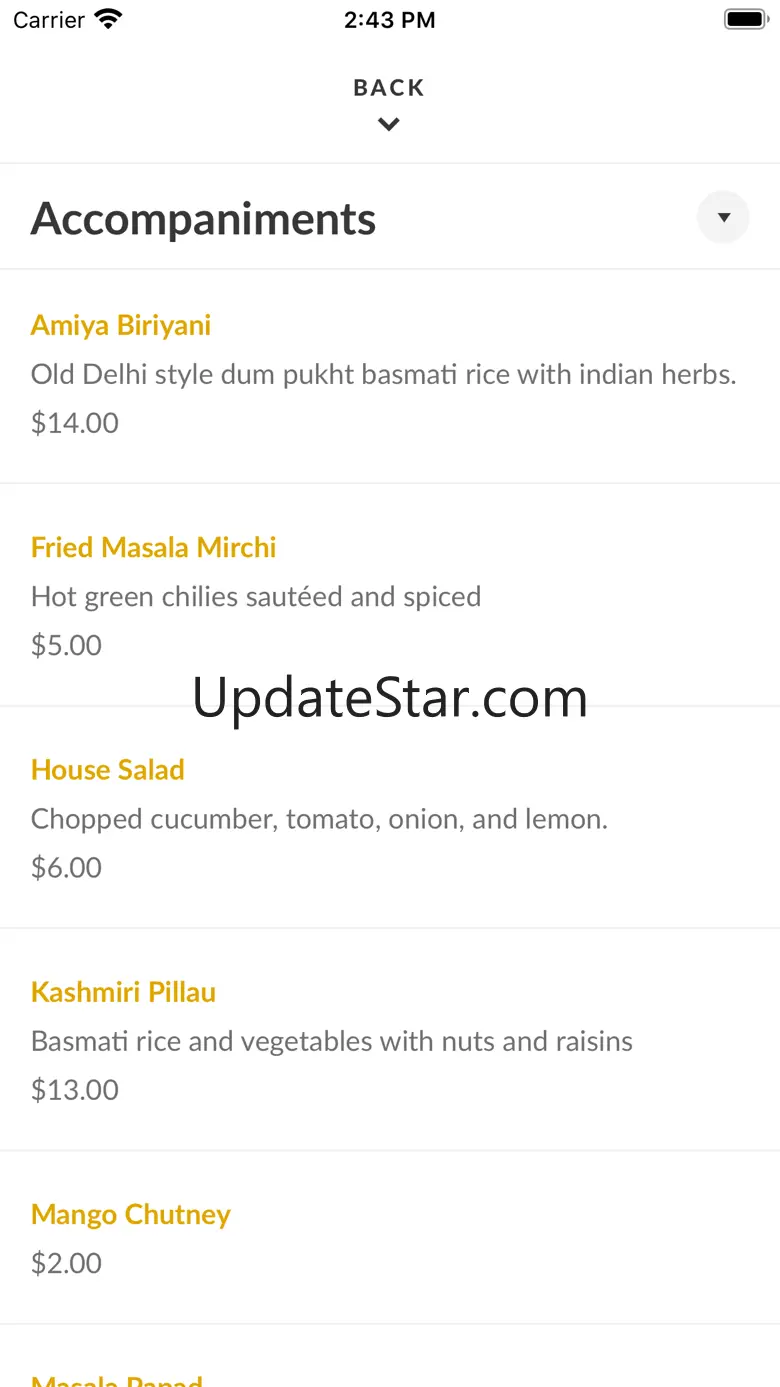Tap the battery icon in status bar
The width and height of the screenshot is (780, 1387).
745,19
